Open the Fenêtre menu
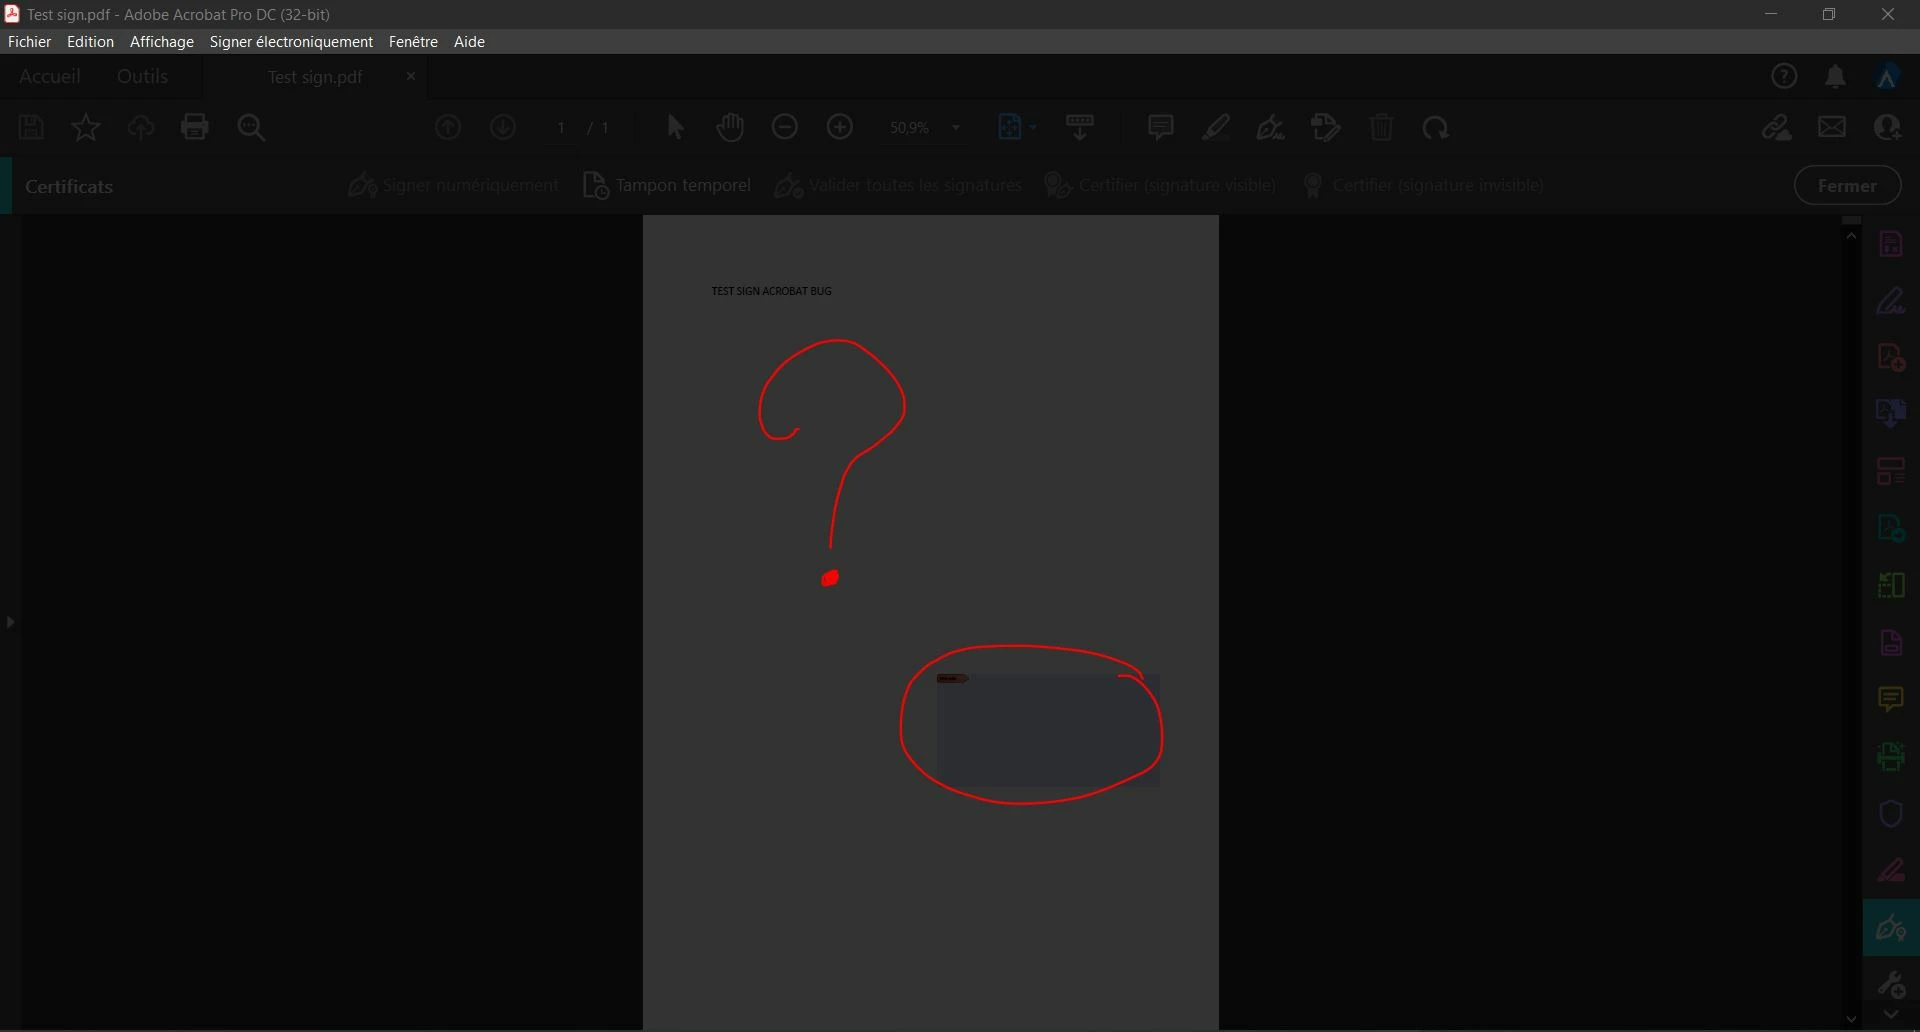Image resolution: width=1920 pixels, height=1032 pixels. (x=413, y=42)
